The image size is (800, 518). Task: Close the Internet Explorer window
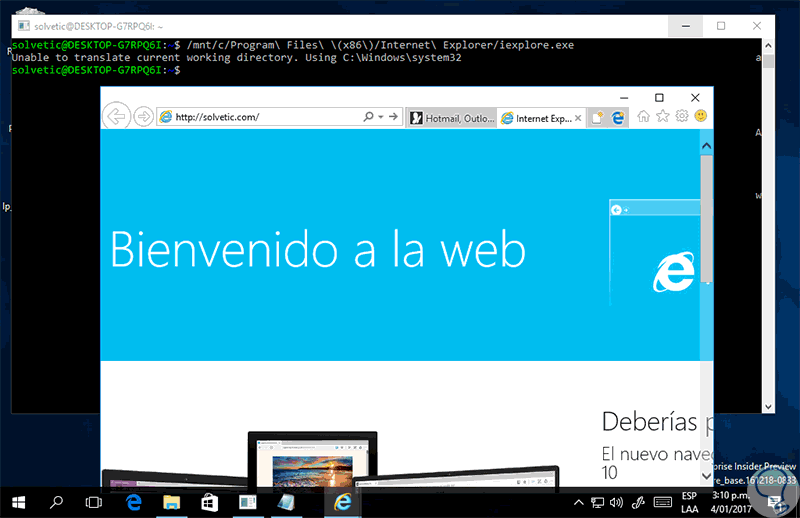(695, 97)
